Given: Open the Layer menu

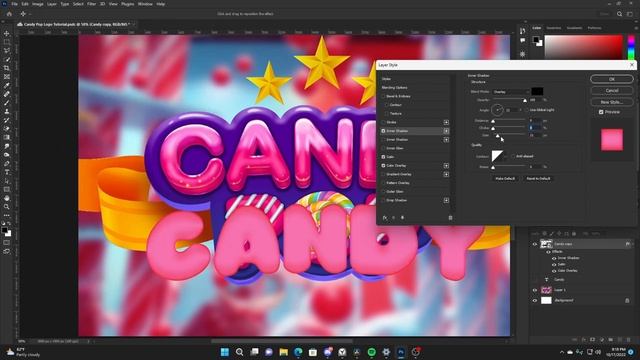Looking at the screenshot, I should tap(52, 4).
